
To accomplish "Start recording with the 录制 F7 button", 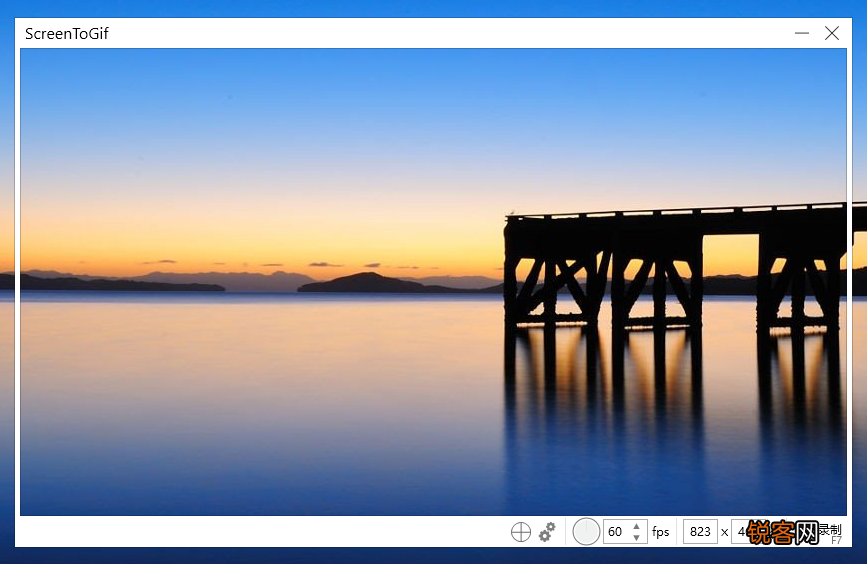I will click(830, 533).
